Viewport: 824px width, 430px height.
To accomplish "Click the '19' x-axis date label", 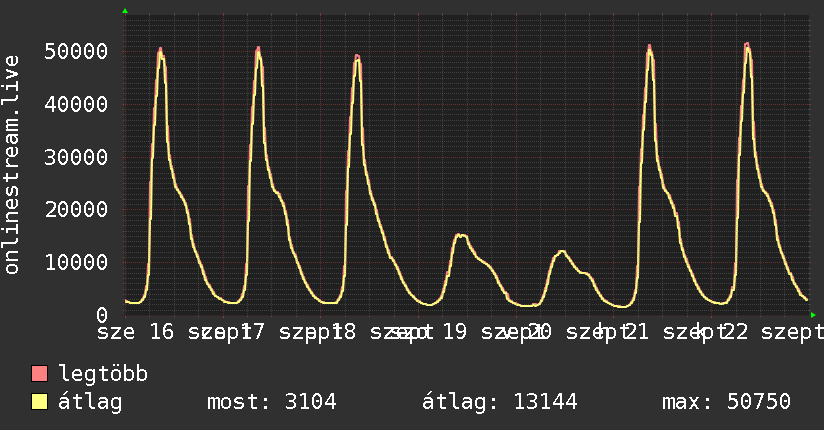I will pyautogui.click(x=454, y=332).
